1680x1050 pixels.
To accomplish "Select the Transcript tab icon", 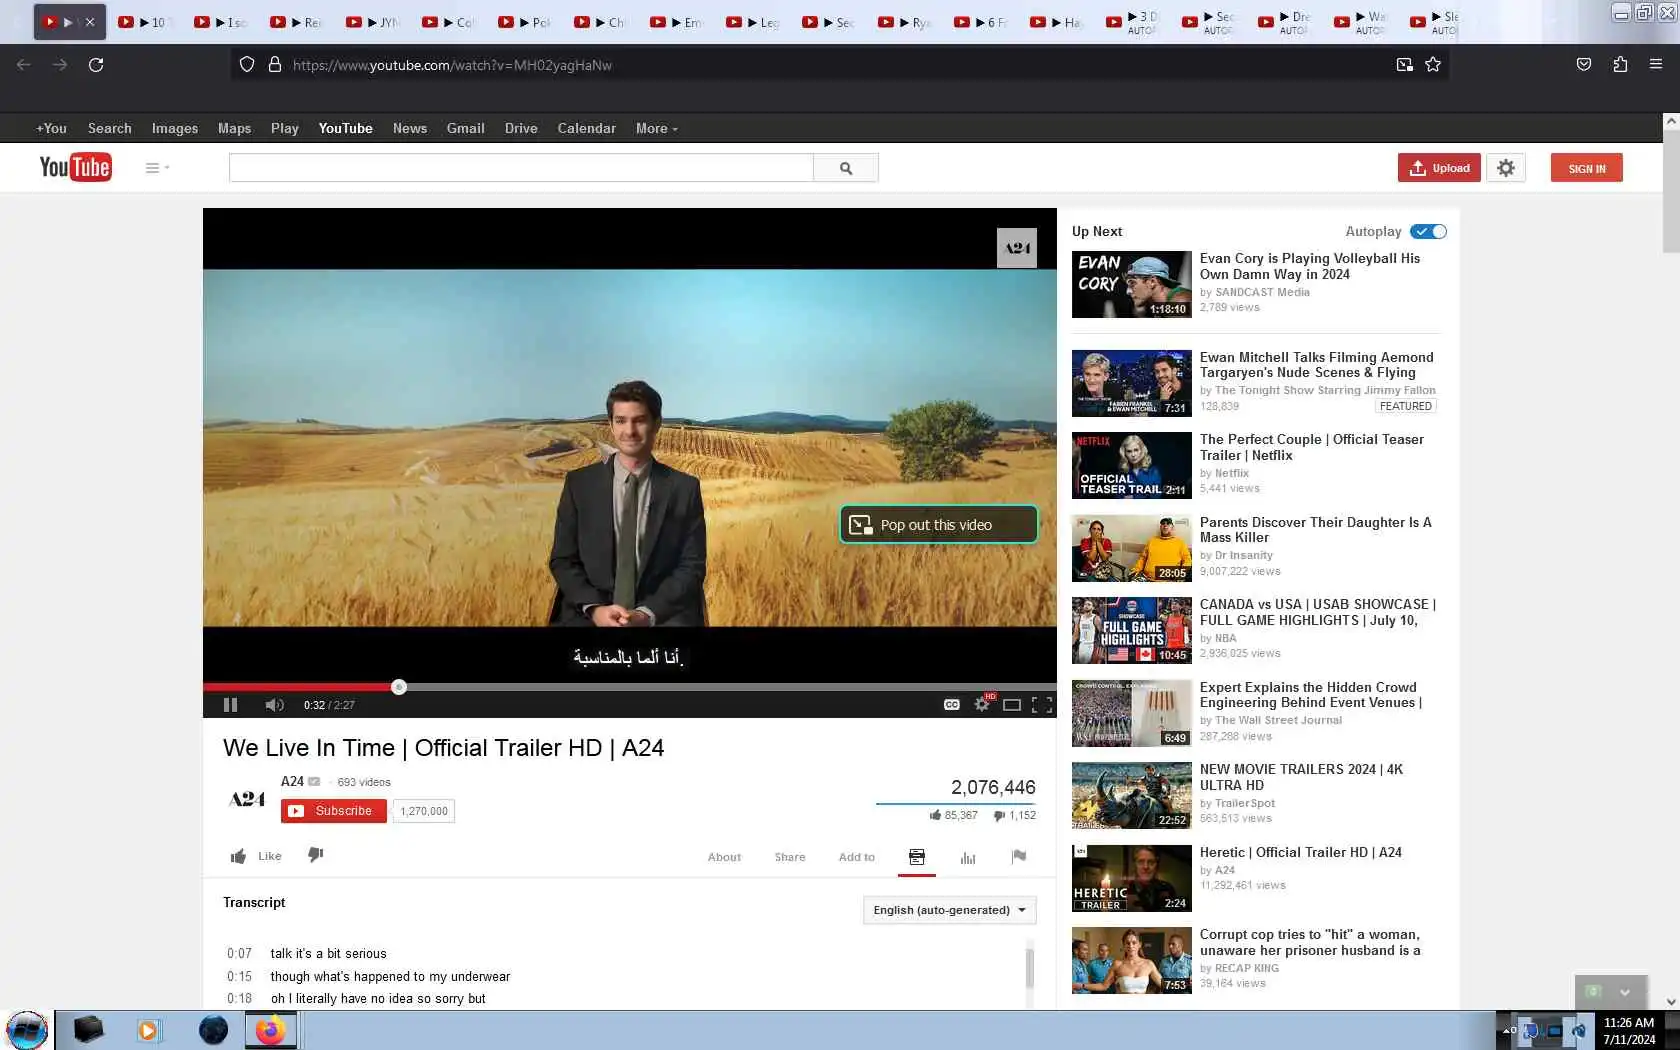I will click(917, 857).
